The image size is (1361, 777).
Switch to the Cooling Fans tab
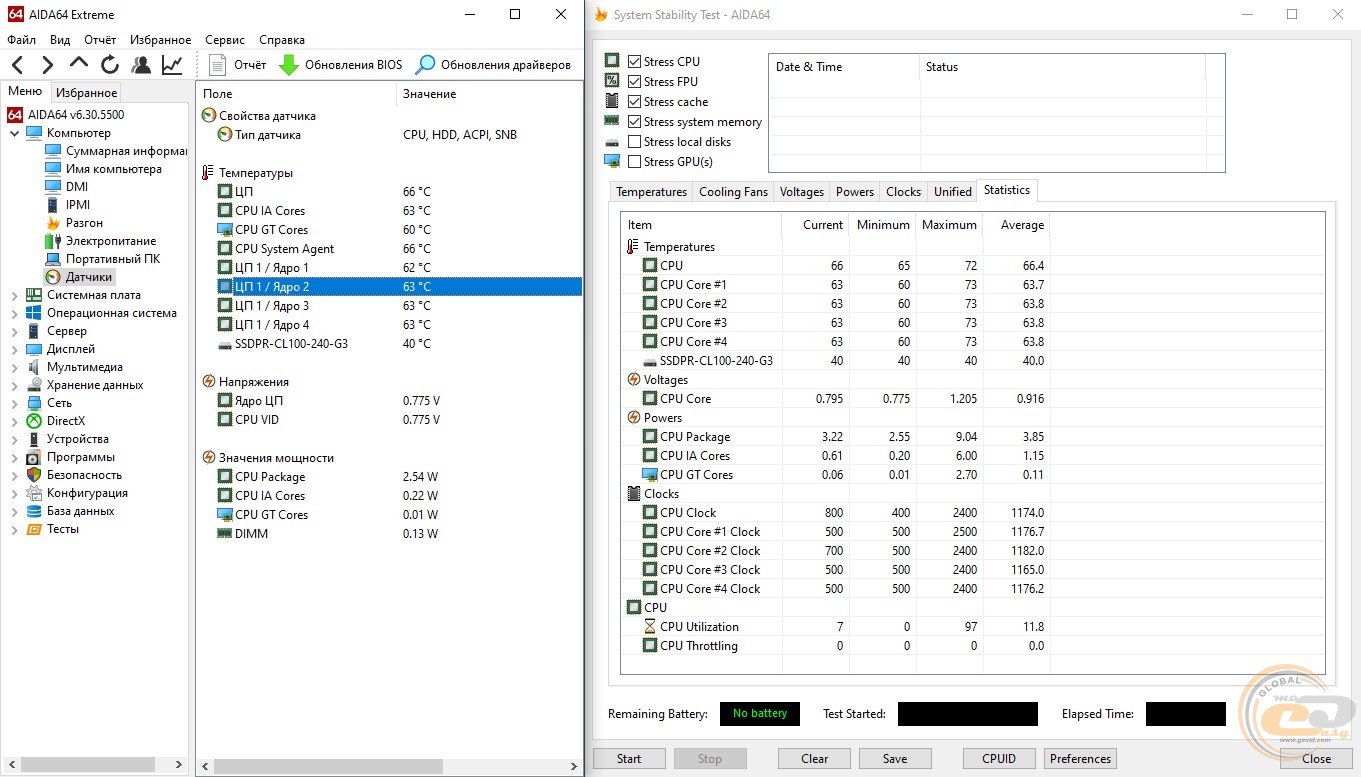click(x=733, y=192)
